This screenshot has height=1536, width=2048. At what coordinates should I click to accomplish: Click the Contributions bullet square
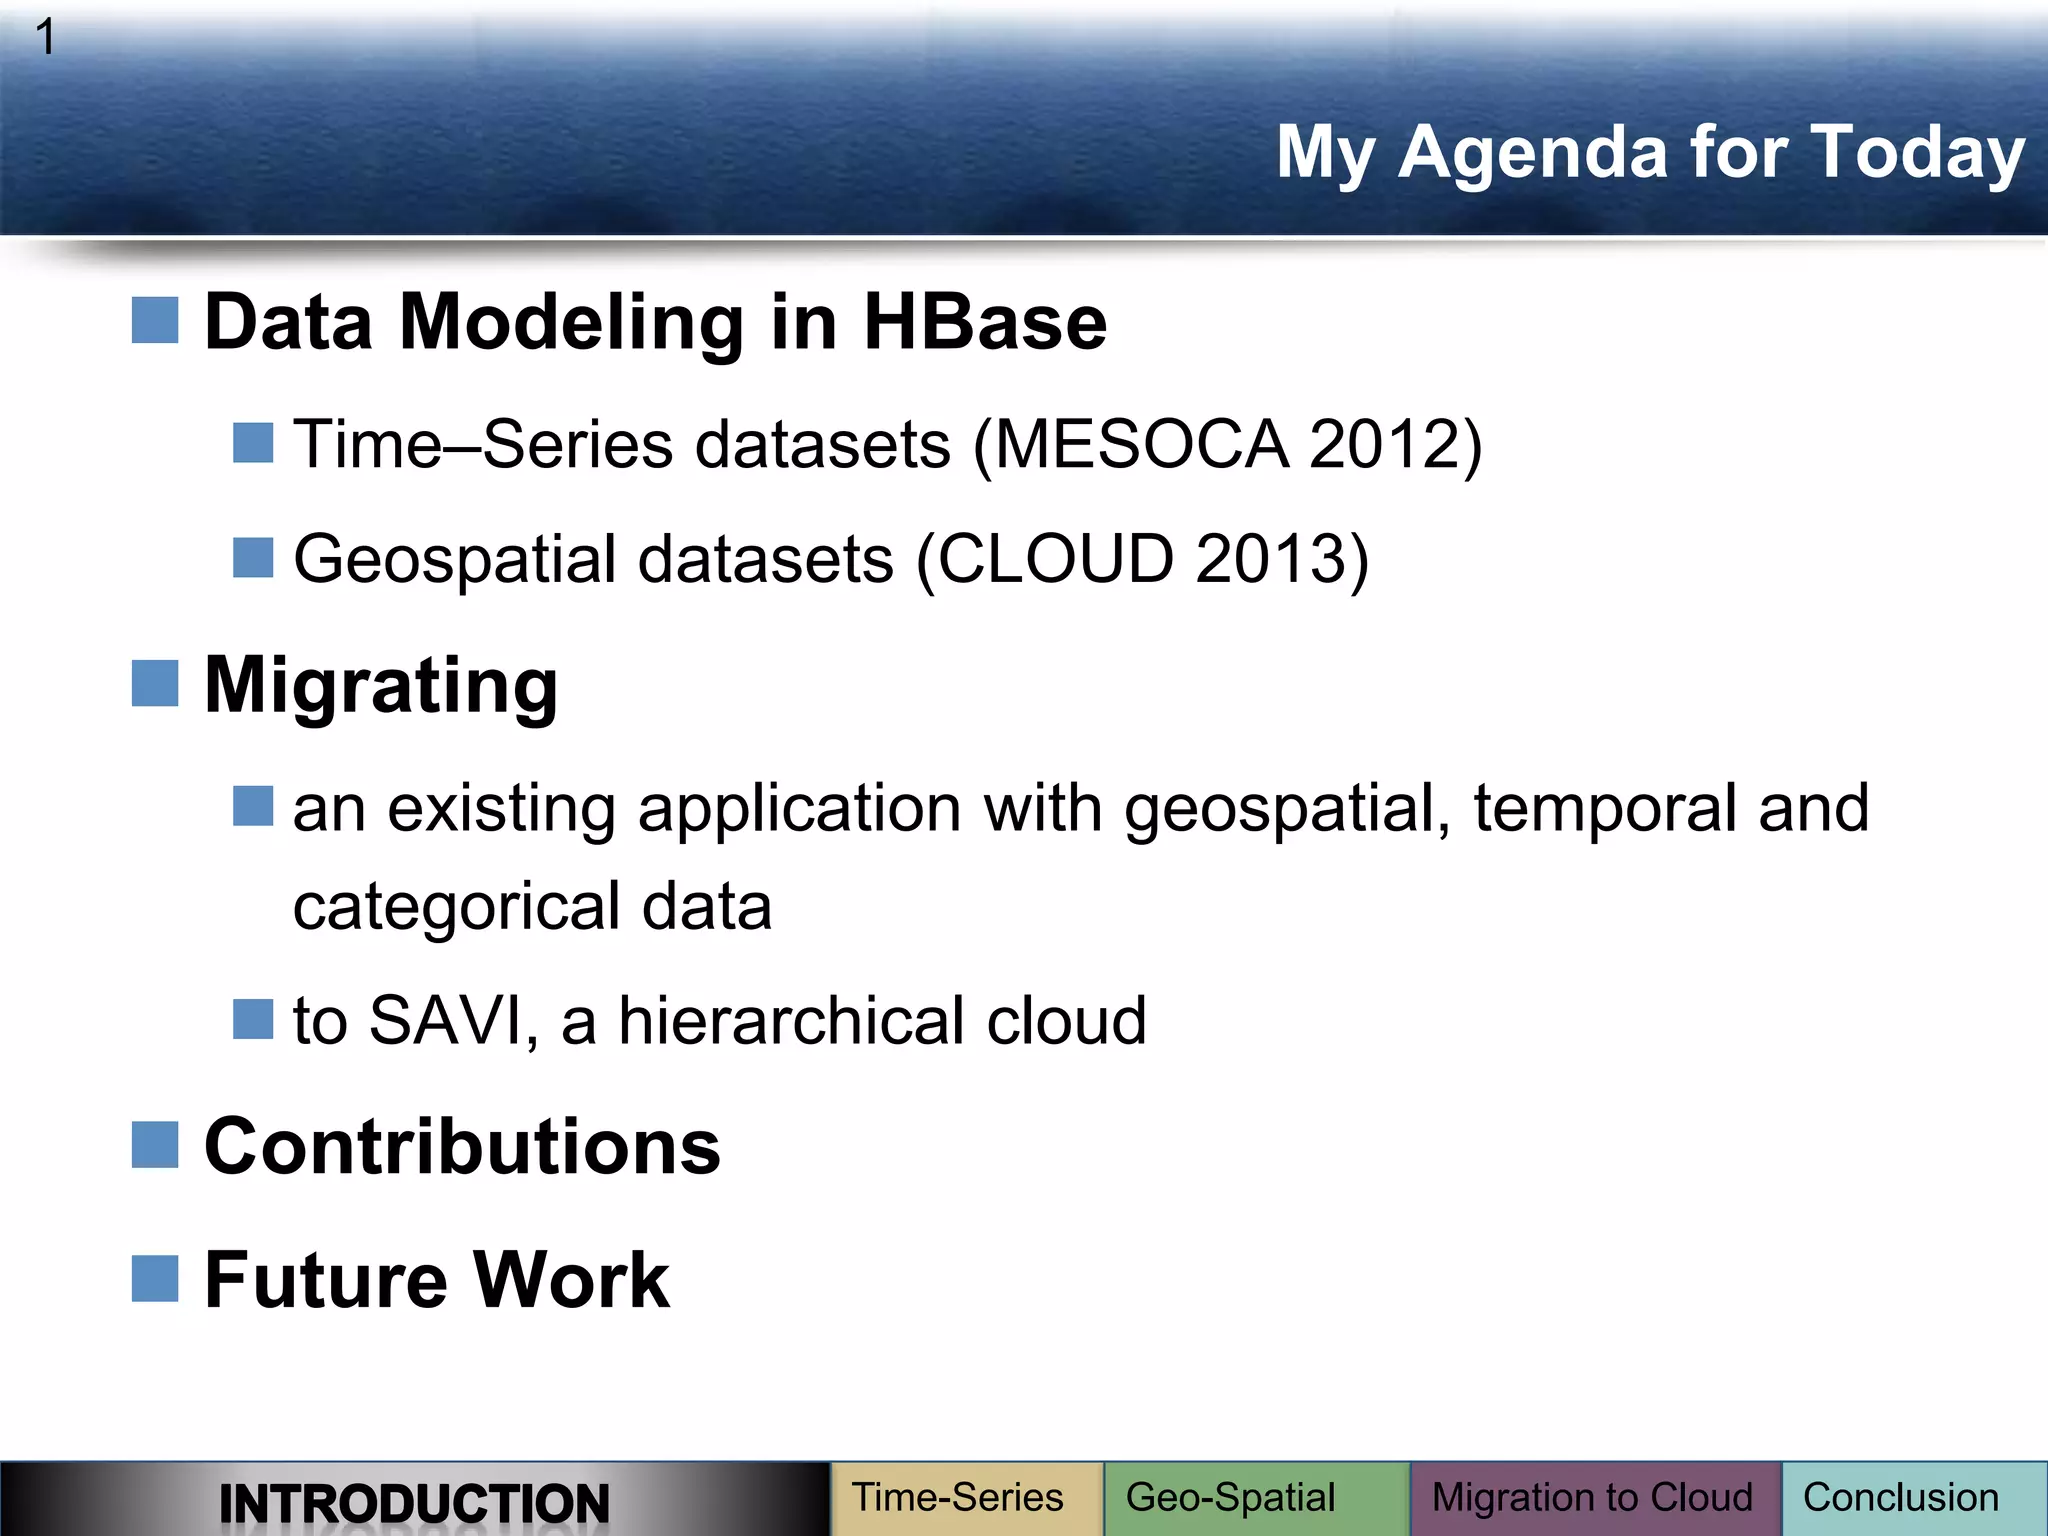pos(155,1145)
